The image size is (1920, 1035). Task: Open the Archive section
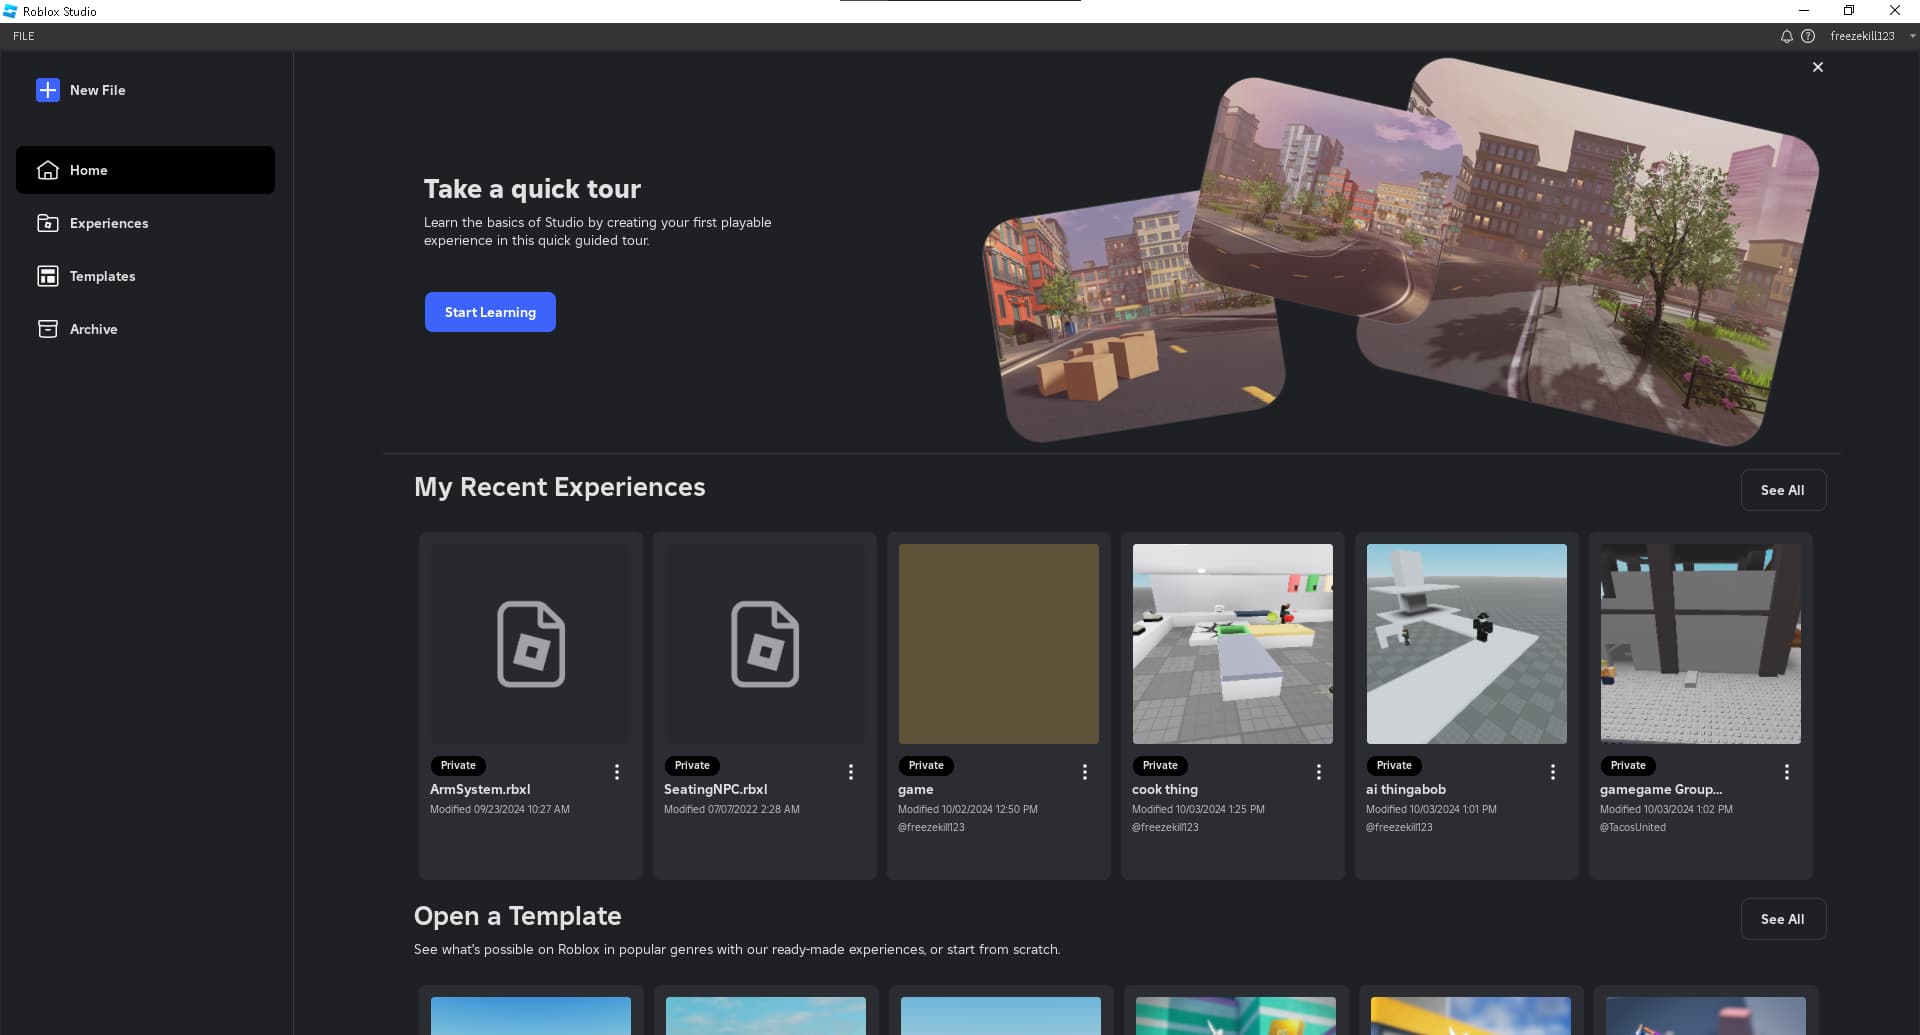(93, 328)
